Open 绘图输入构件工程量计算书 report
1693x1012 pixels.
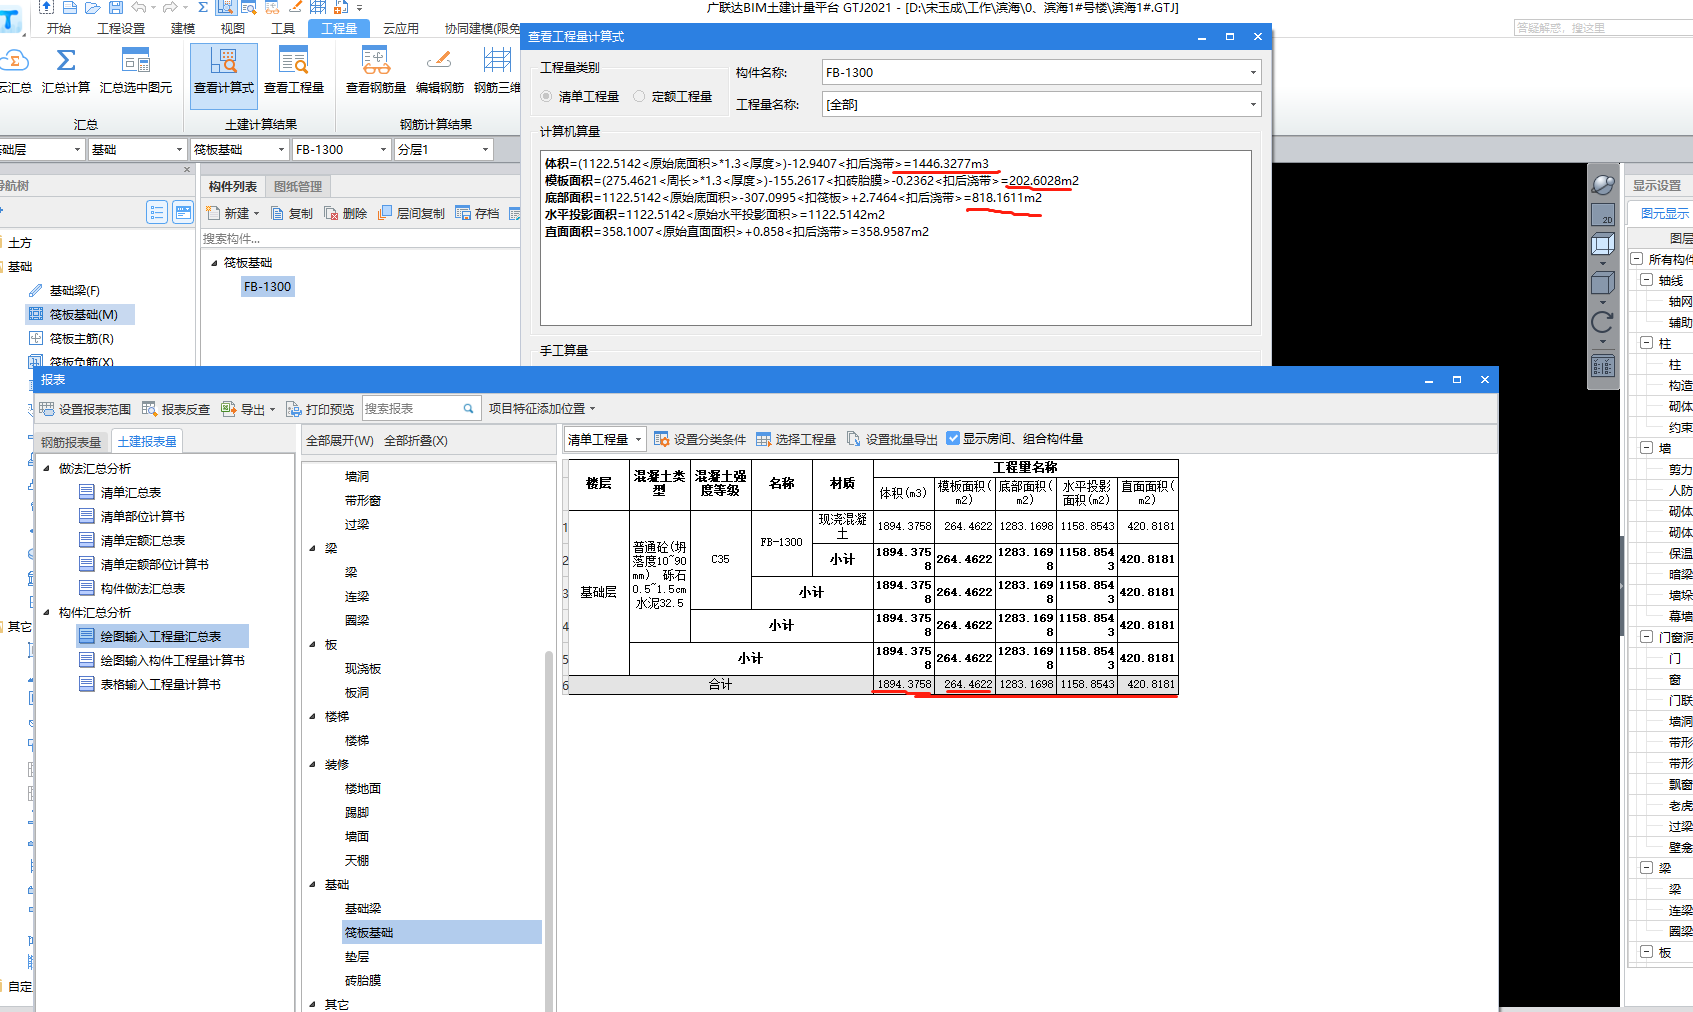coord(172,661)
